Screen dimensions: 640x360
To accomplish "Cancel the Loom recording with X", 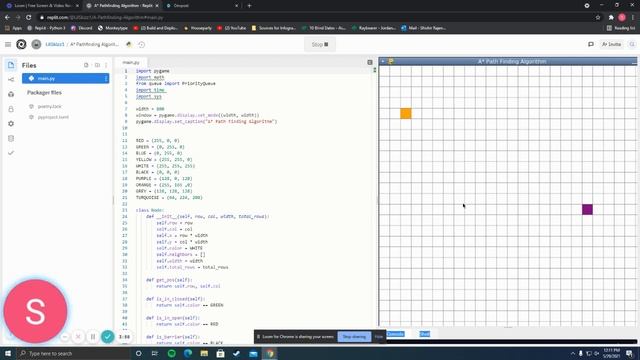I will (78, 337).
